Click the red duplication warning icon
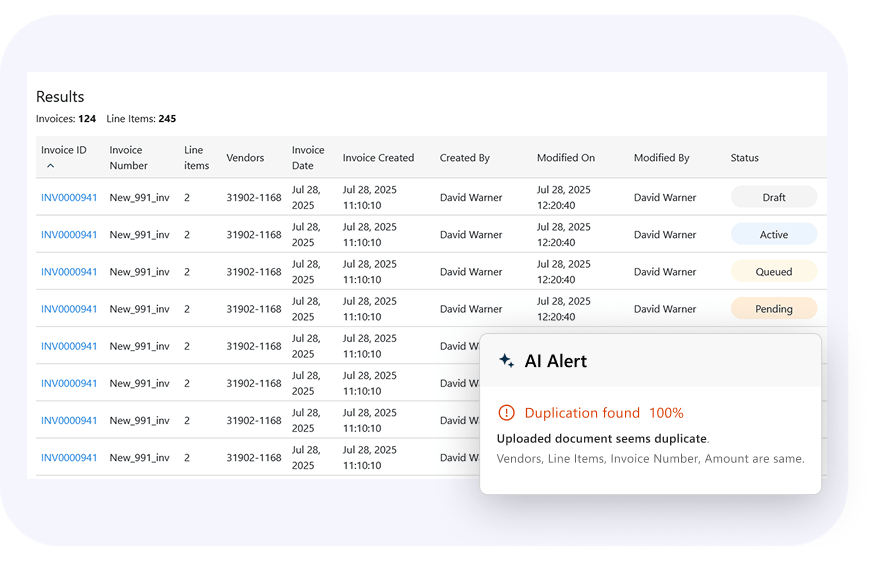Screen dimensions: 873x561 point(506,413)
